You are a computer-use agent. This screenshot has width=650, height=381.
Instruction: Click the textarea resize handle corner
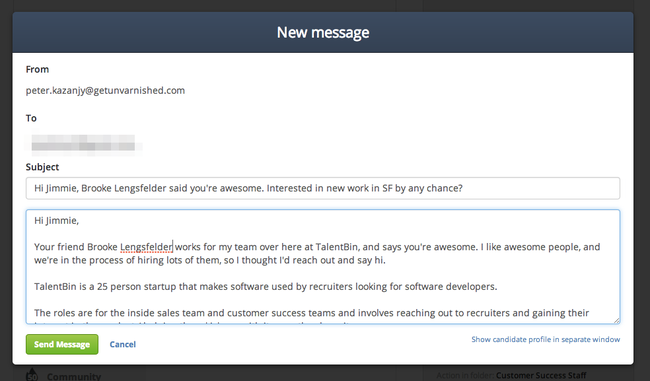click(x=616, y=320)
